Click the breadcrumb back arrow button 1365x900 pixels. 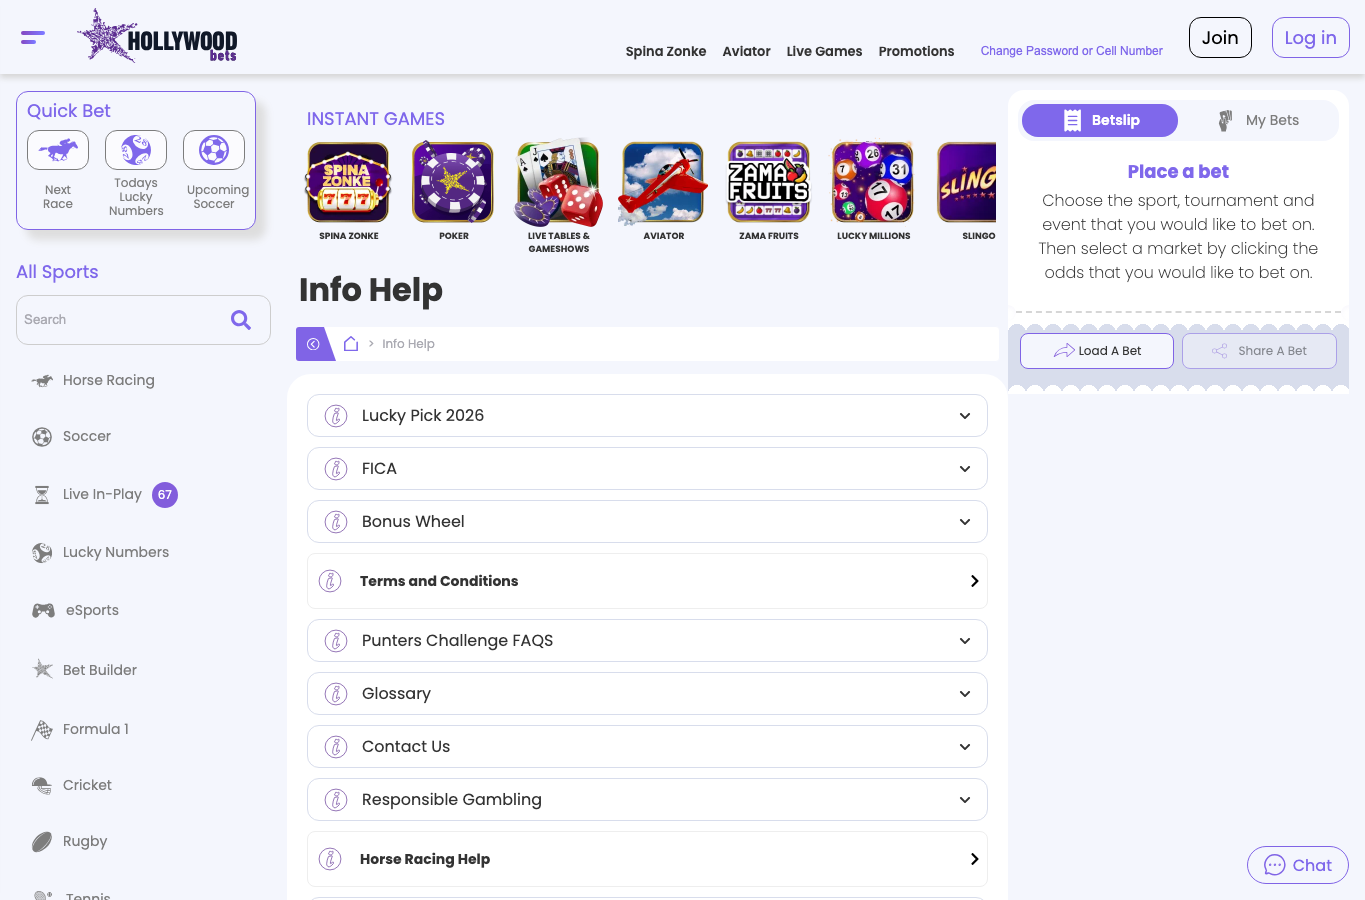pyautogui.click(x=313, y=344)
